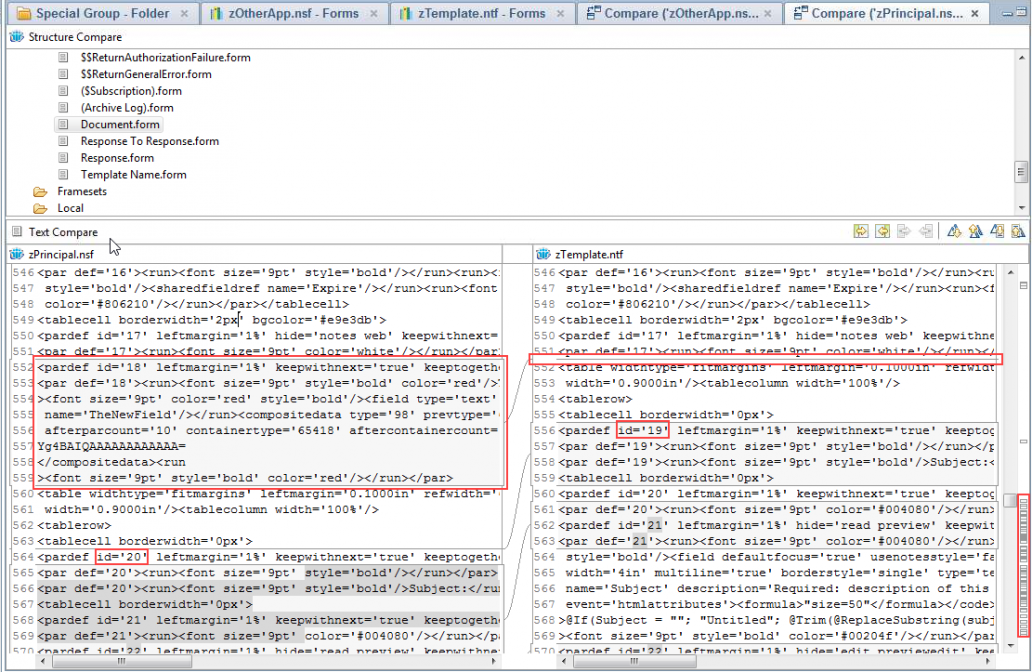This screenshot has height=672, width=1032.
Task: Minimize the editor area
Action: pyautogui.click(x=1007, y=13)
